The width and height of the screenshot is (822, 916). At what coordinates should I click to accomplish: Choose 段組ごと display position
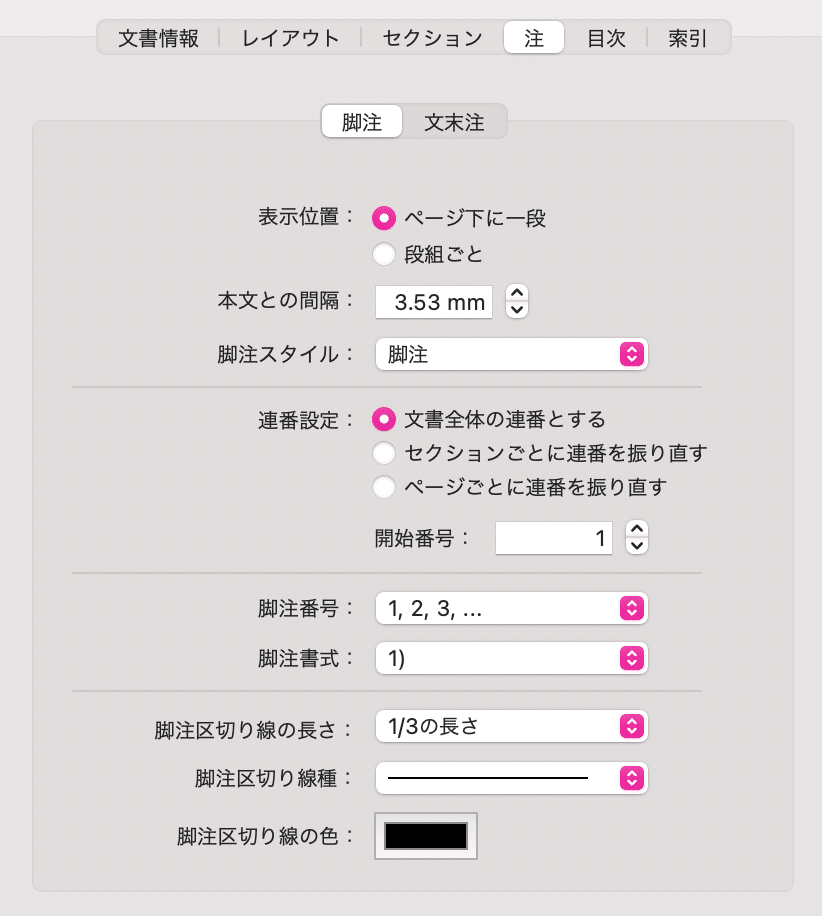tap(384, 254)
